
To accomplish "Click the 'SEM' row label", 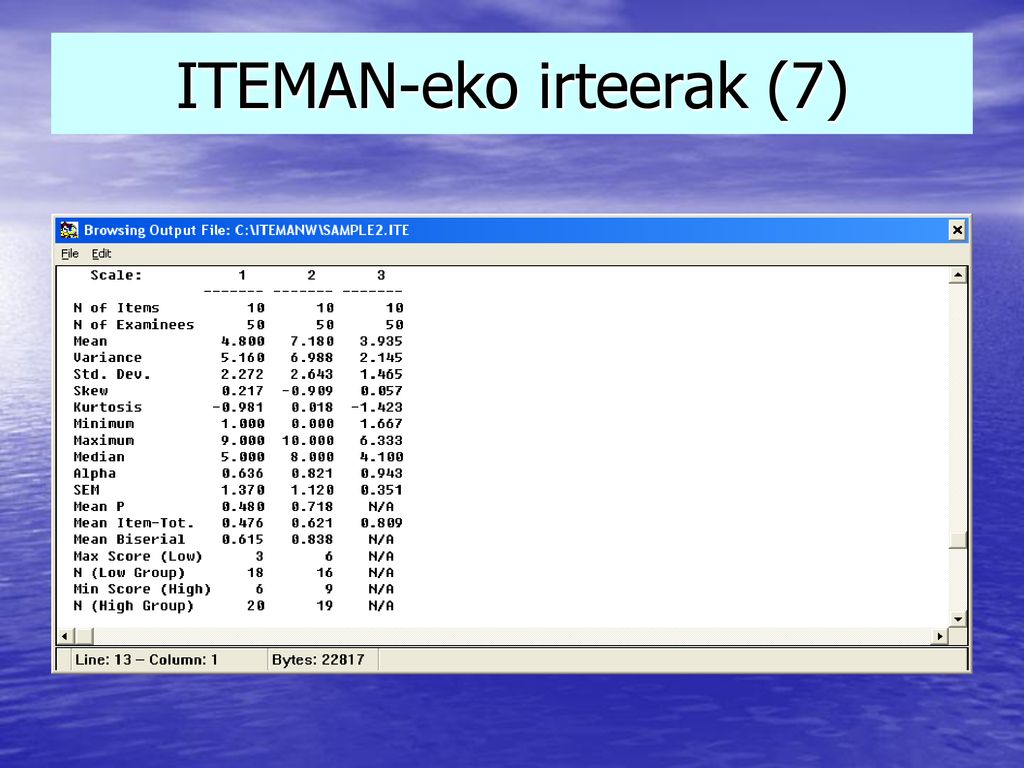I will 86,490.
